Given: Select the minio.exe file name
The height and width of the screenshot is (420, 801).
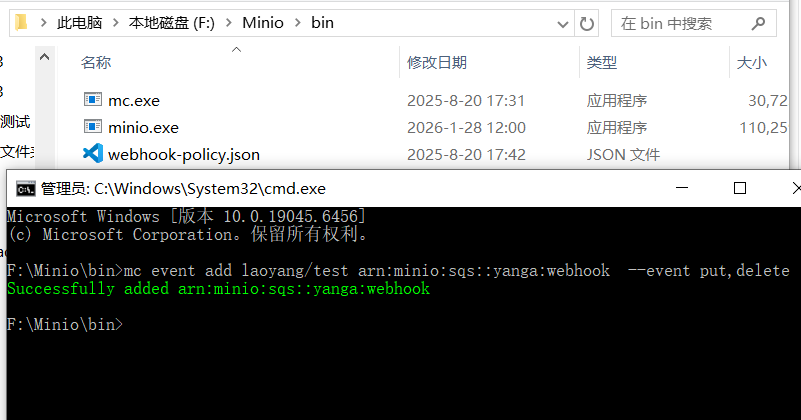Looking at the screenshot, I should pos(144,127).
